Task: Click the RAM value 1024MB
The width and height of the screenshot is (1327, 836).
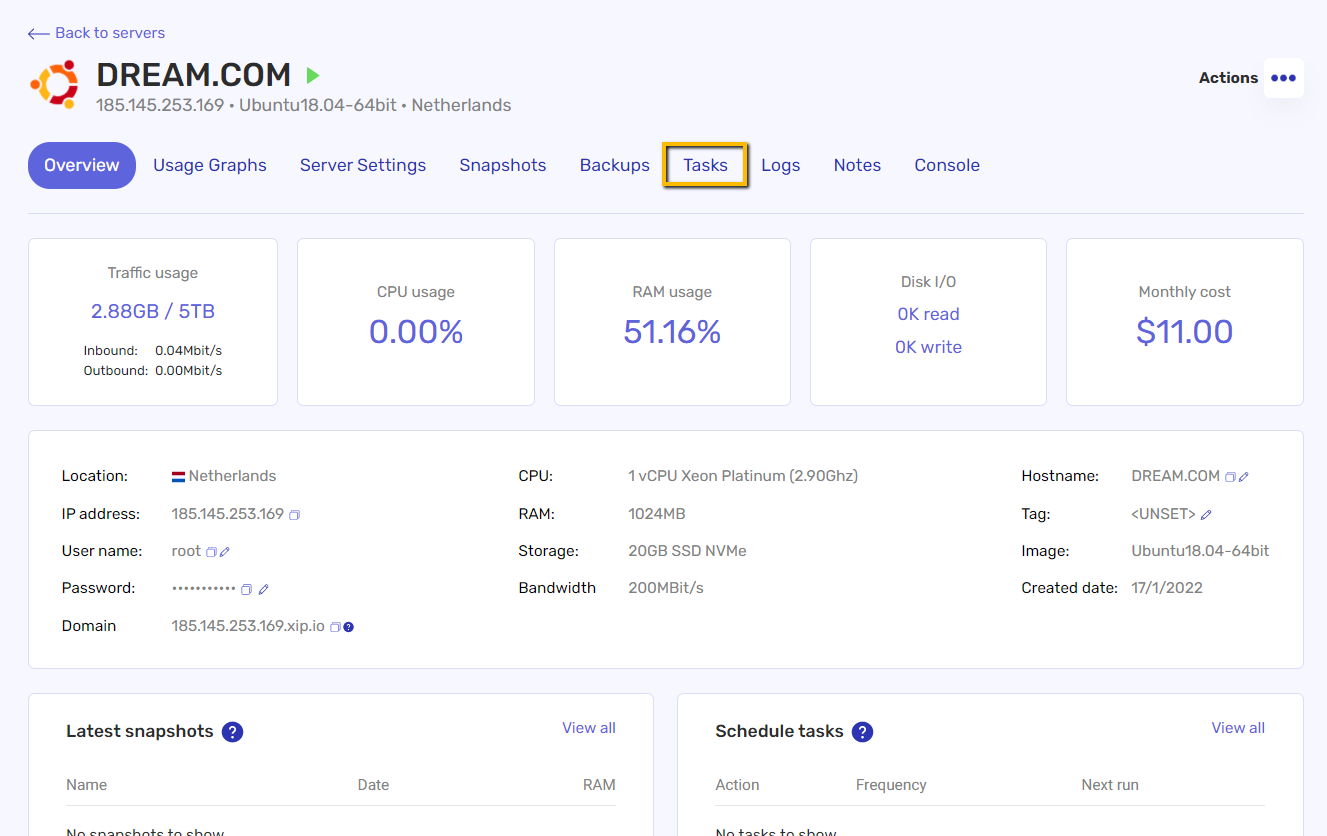Action: click(x=657, y=514)
